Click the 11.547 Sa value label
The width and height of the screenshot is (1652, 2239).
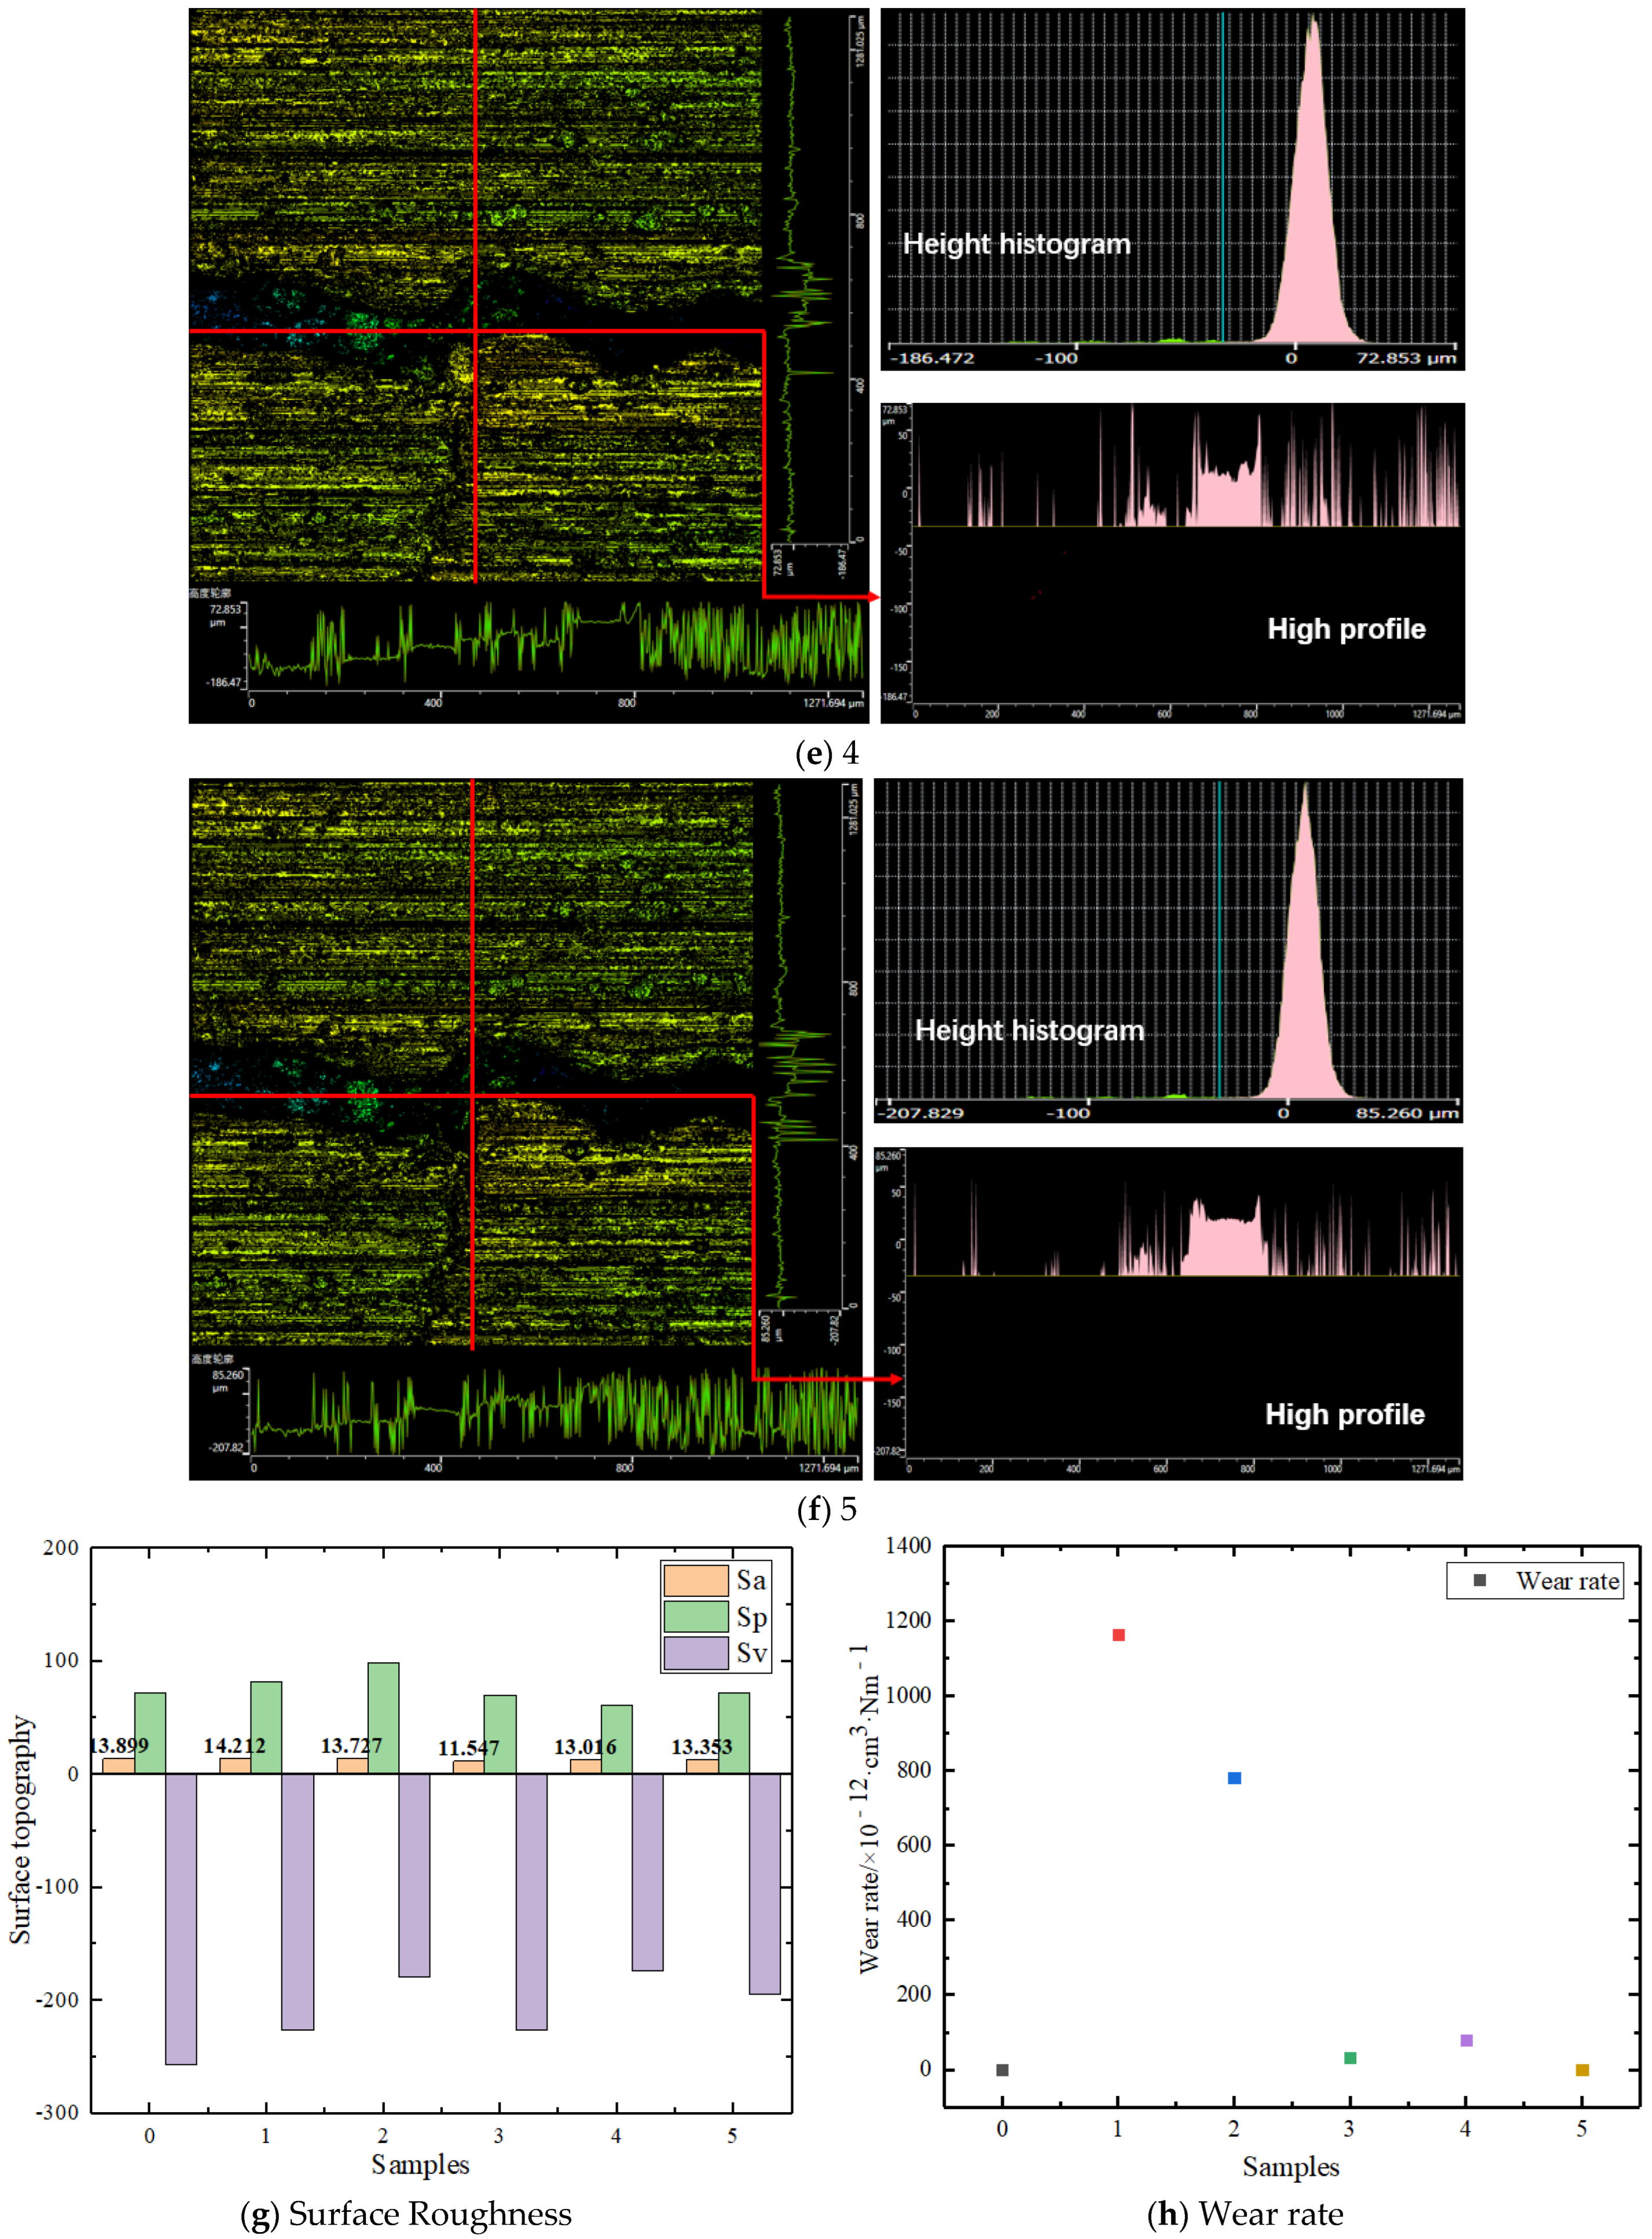(x=468, y=1748)
